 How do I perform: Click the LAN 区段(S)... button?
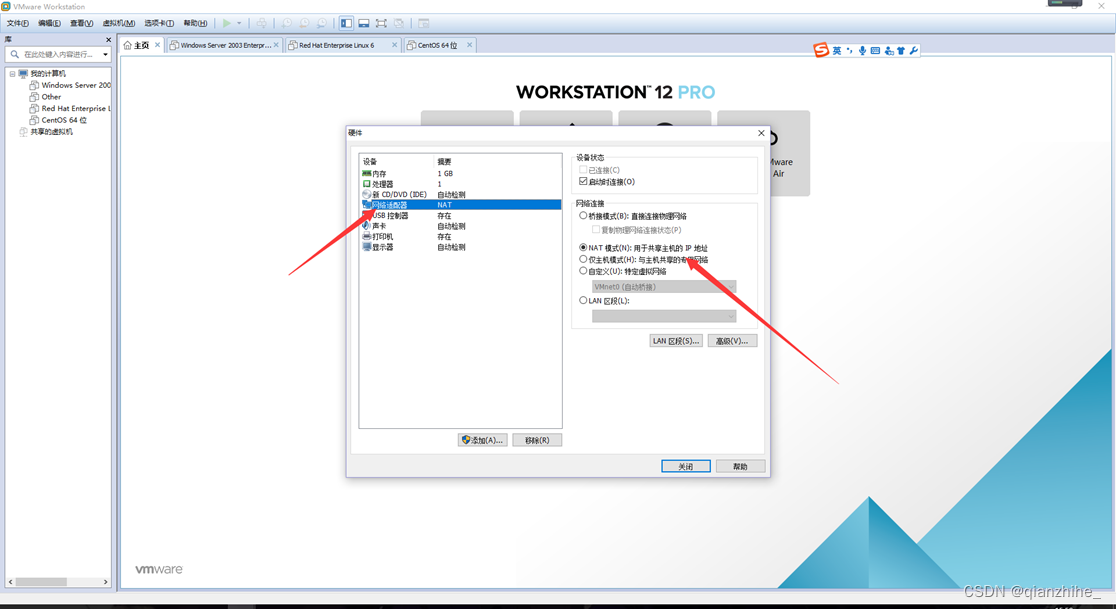pyautogui.click(x=676, y=341)
